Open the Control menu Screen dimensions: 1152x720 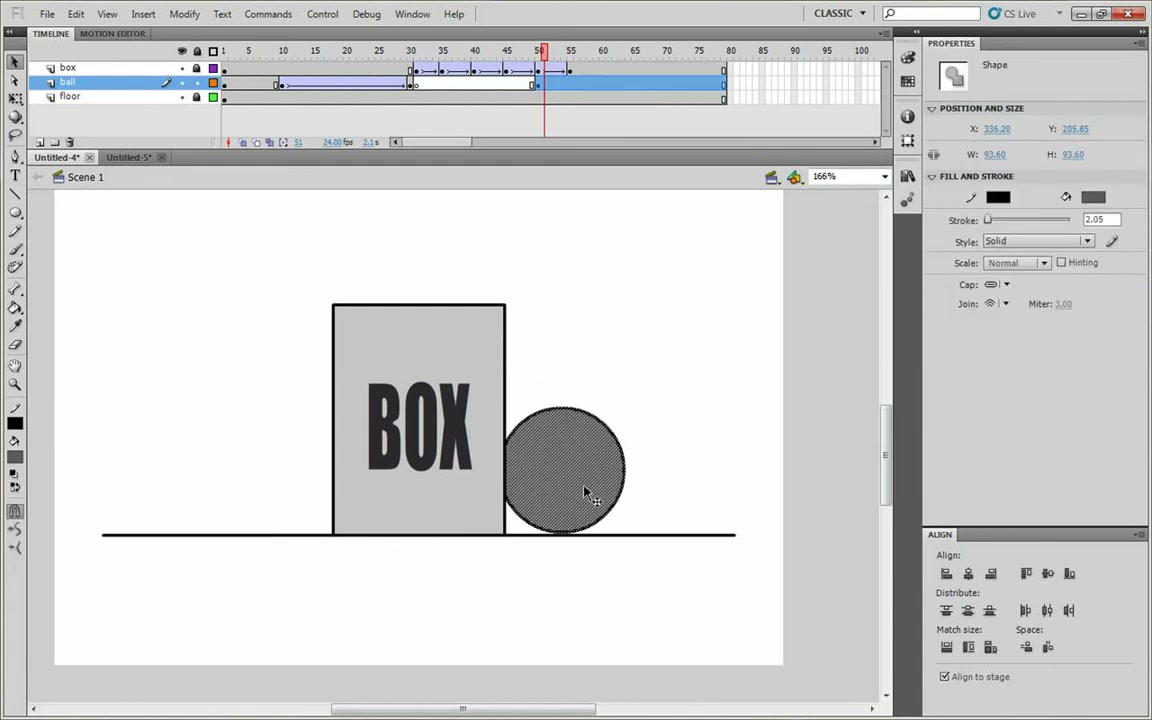tap(323, 14)
